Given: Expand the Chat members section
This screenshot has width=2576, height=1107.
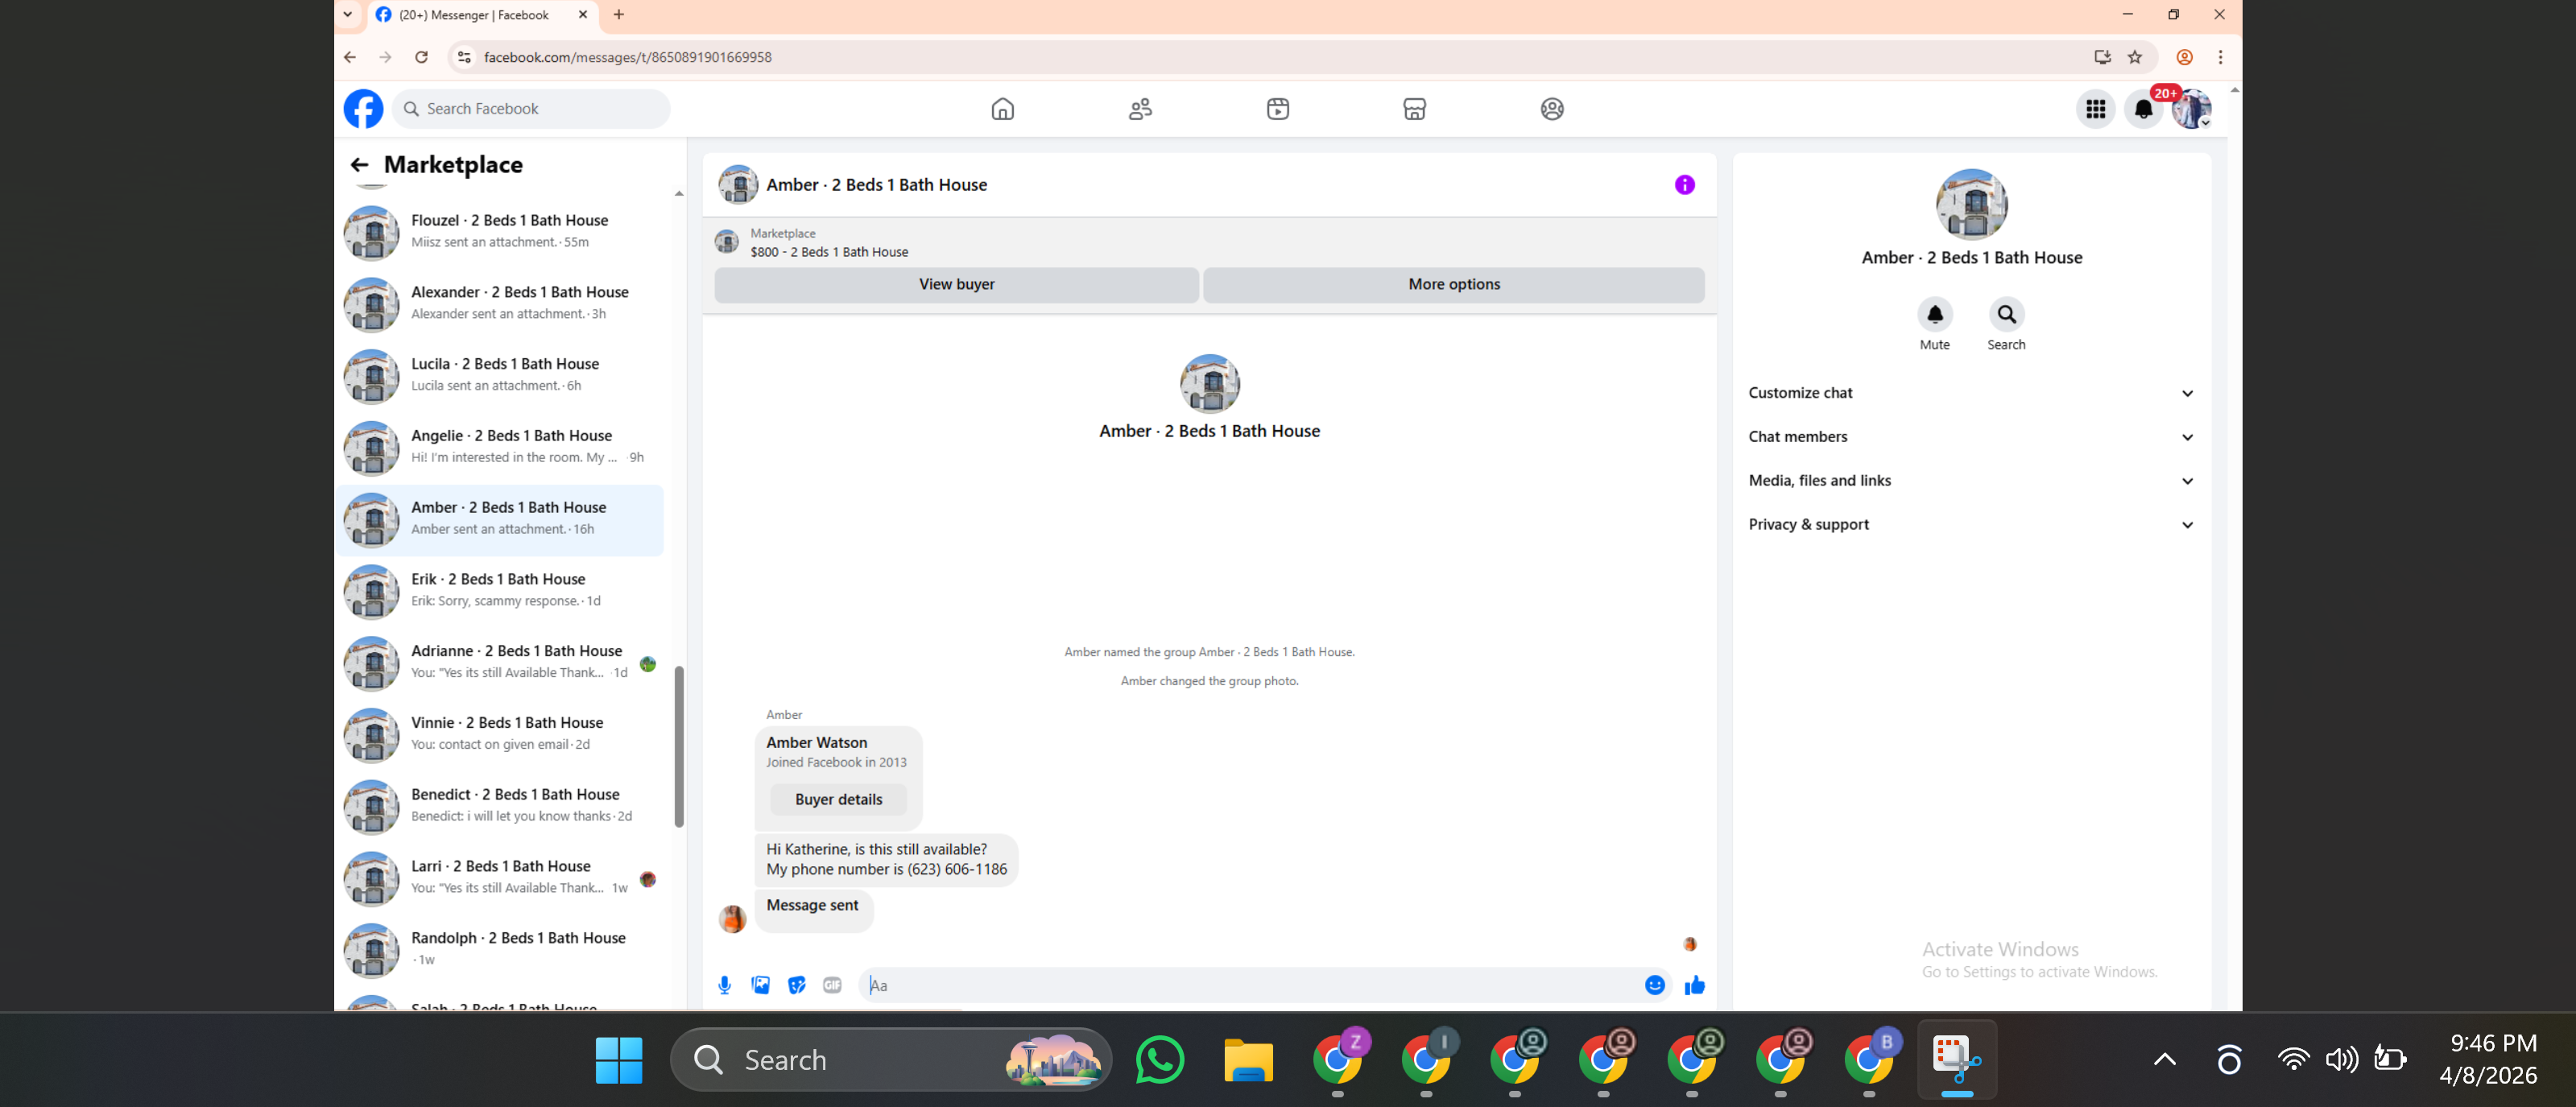Looking at the screenshot, I should pos(1971,437).
